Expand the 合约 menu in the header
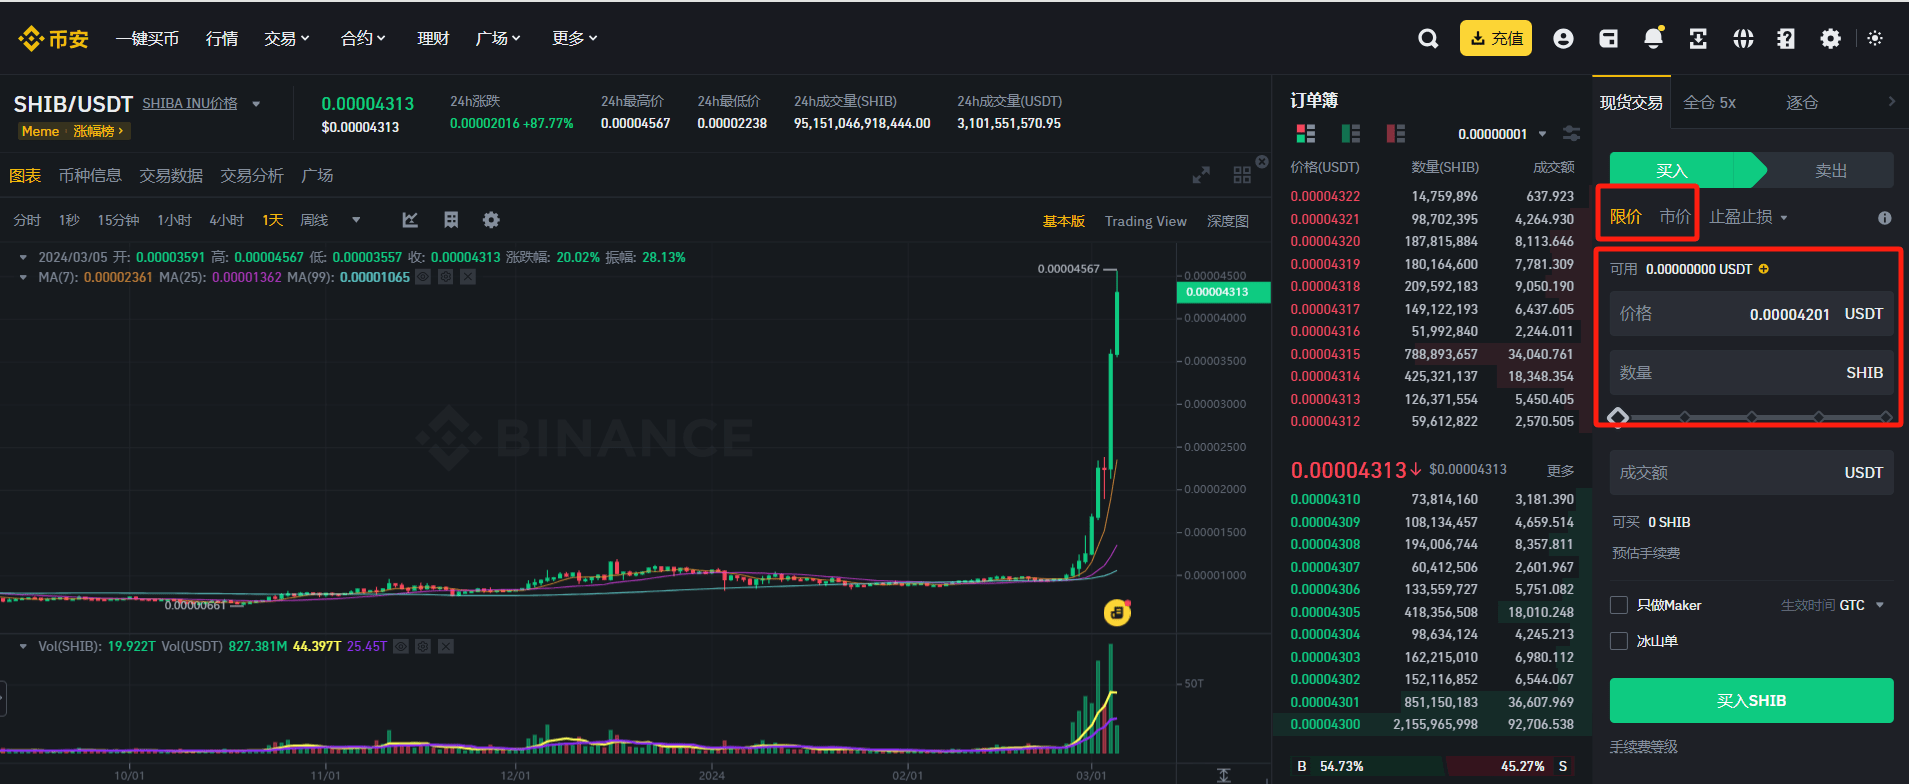The height and width of the screenshot is (784, 1909). [x=363, y=38]
